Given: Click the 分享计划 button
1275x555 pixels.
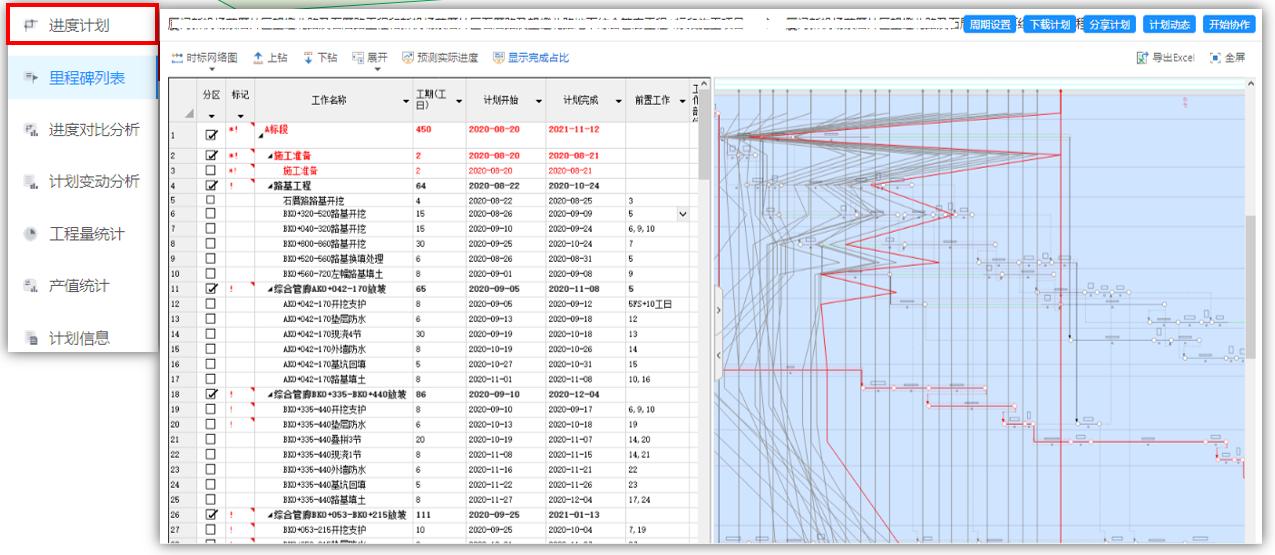Looking at the screenshot, I should [x=1109, y=23].
